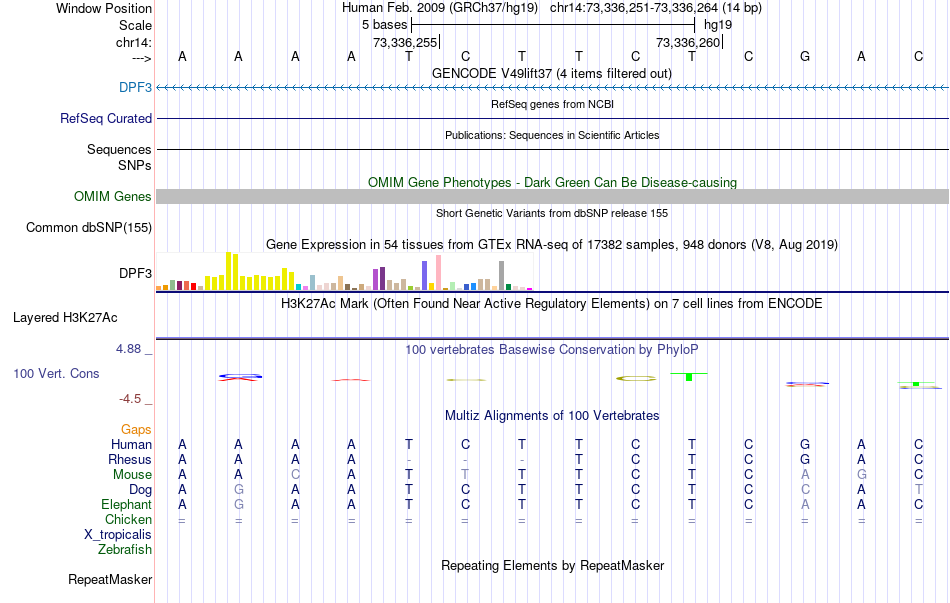The image size is (950, 603).
Task: Click the sequence direction arrow label
Action: [x=141, y=58]
